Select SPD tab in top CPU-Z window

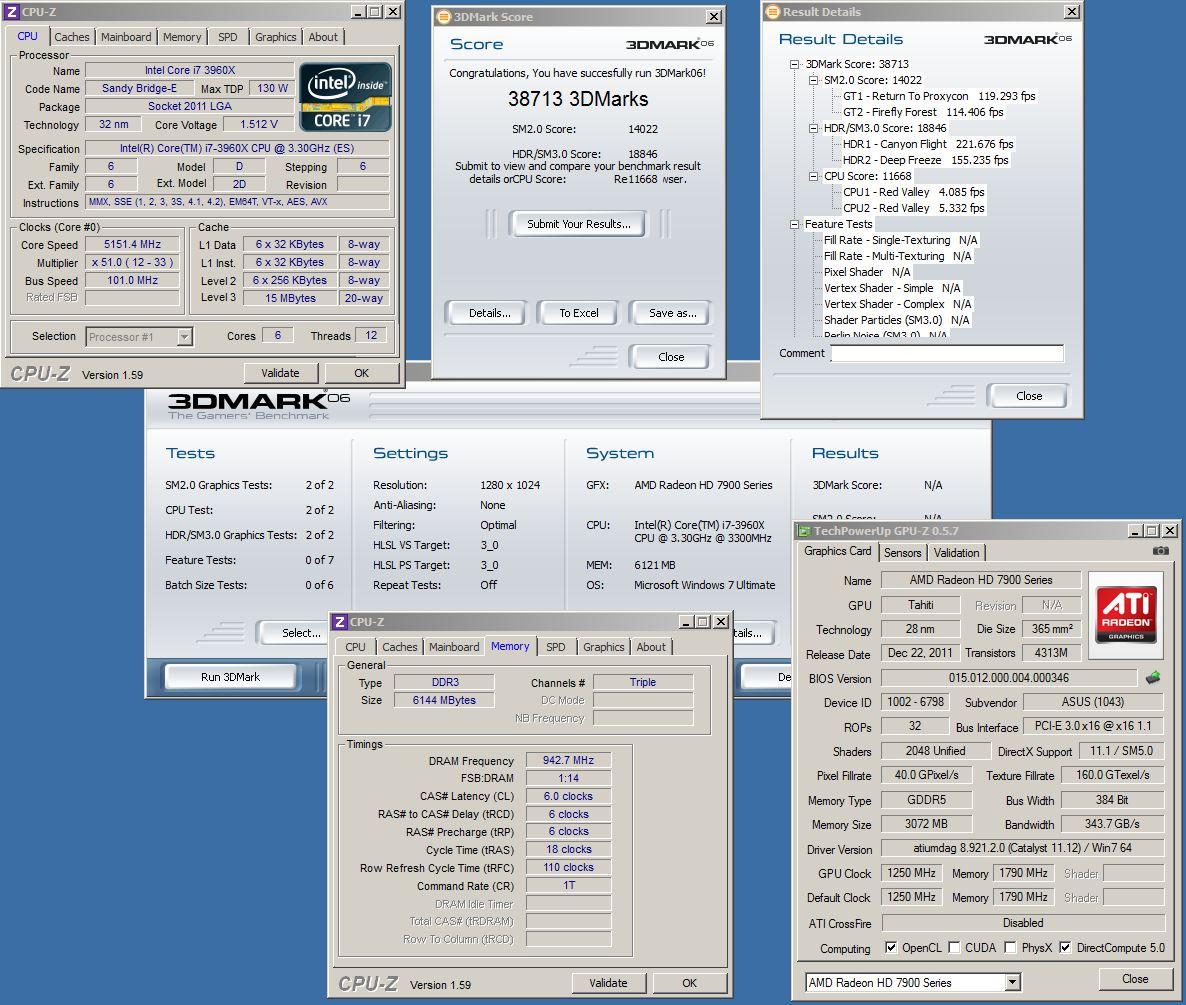click(228, 36)
